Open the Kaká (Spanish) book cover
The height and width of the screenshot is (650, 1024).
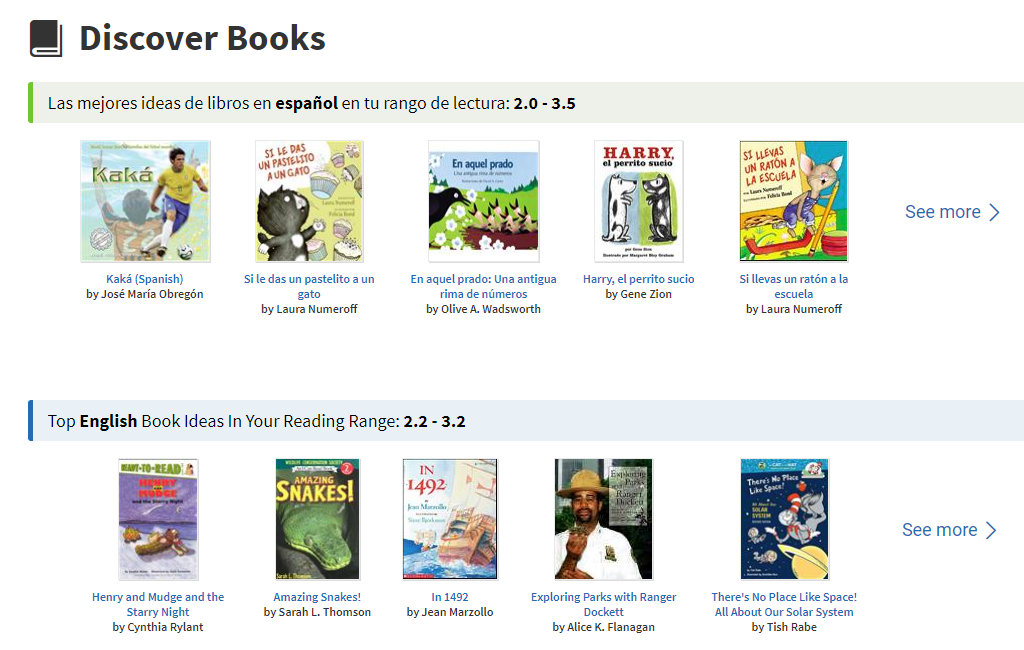pyautogui.click(x=145, y=201)
